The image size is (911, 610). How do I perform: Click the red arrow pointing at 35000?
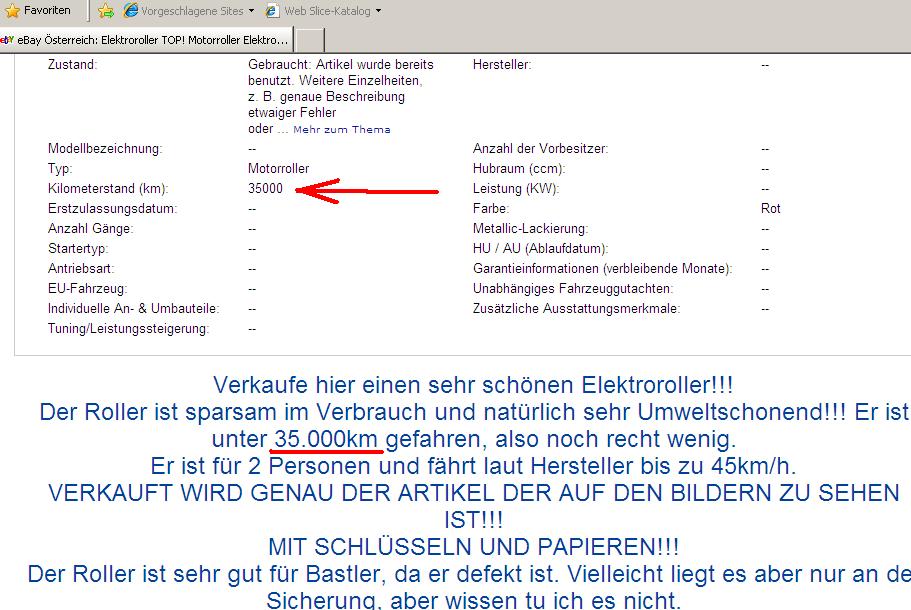click(370, 190)
